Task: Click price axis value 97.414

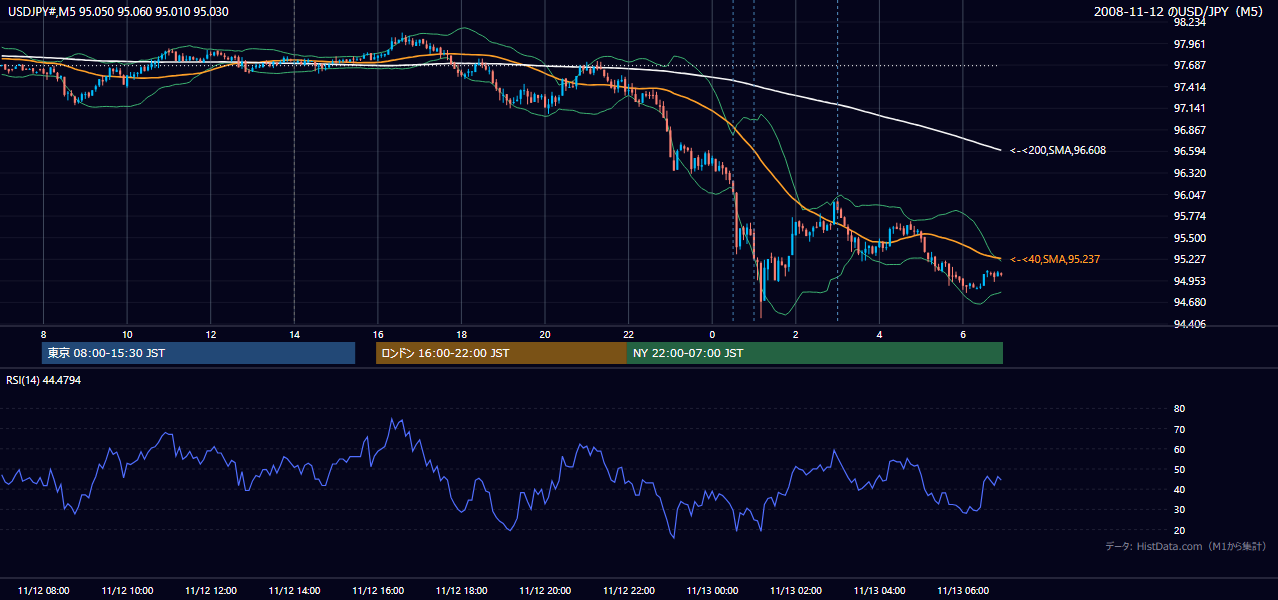Action: (x=1189, y=87)
